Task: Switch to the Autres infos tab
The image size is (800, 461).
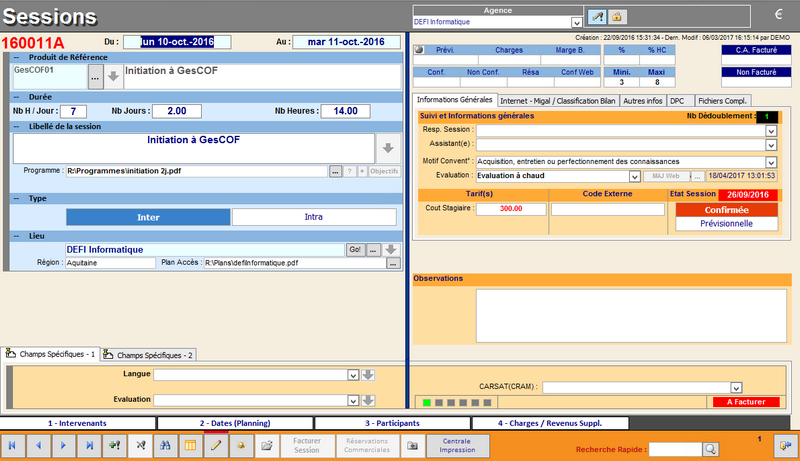Action: click(641, 101)
